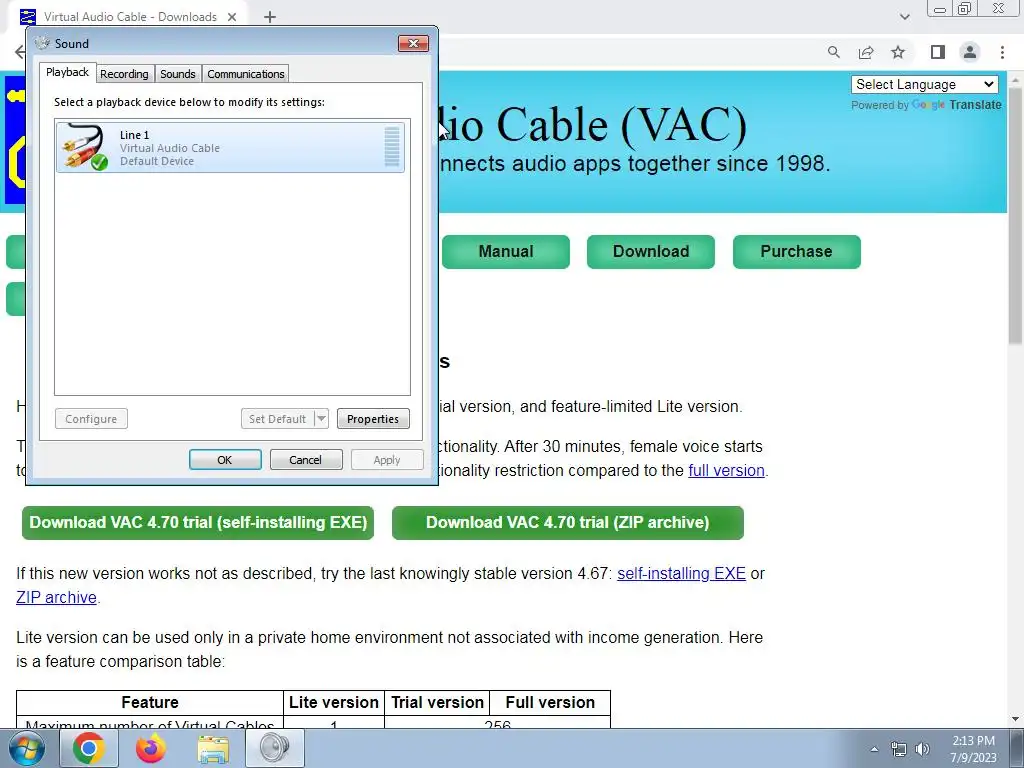Download VAC 4.70 trial ZIP archive
This screenshot has width=1024, height=768.
pyautogui.click(x=568, y=522)
